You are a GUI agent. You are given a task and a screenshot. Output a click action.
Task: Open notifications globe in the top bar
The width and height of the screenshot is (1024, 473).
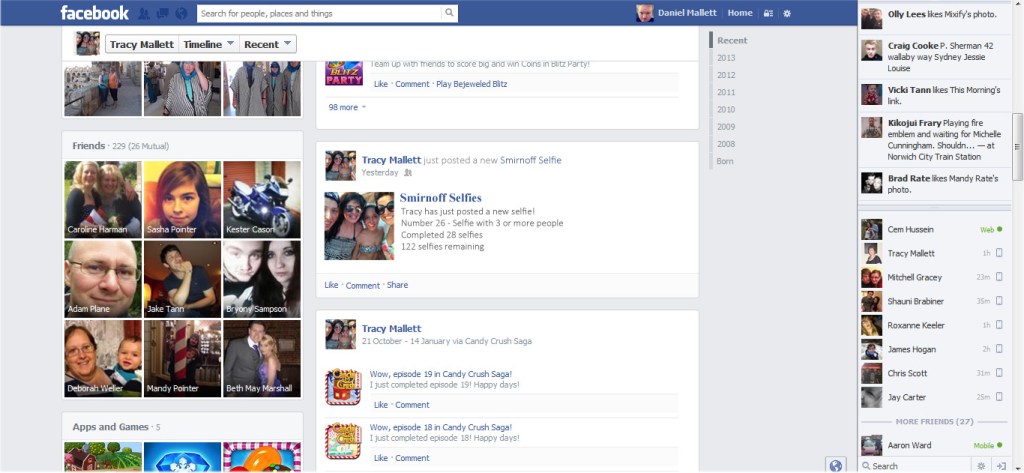pos(180,14)
